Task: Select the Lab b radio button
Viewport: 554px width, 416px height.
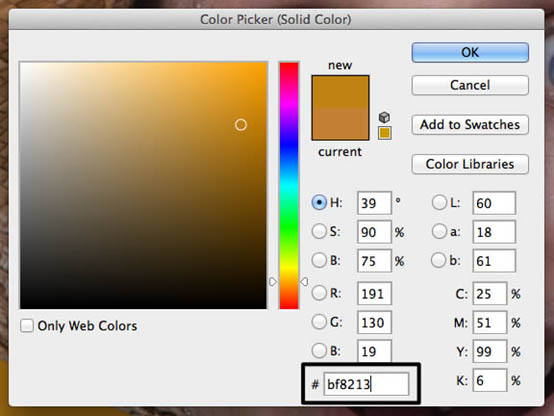Action: (438, 260)
